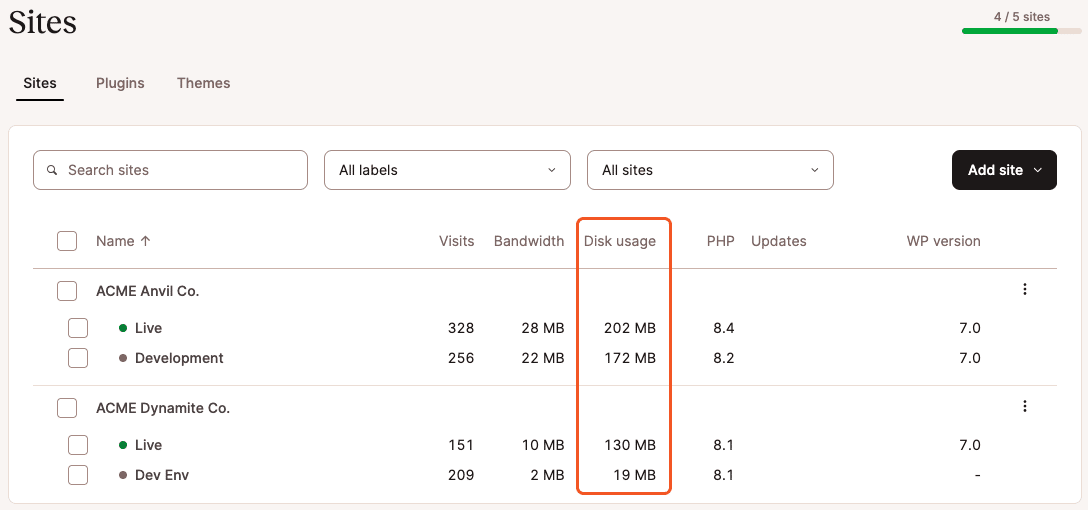1088x510 pixels.
Task: Check the Dev Env checkbox
Action: pos(78,475)
